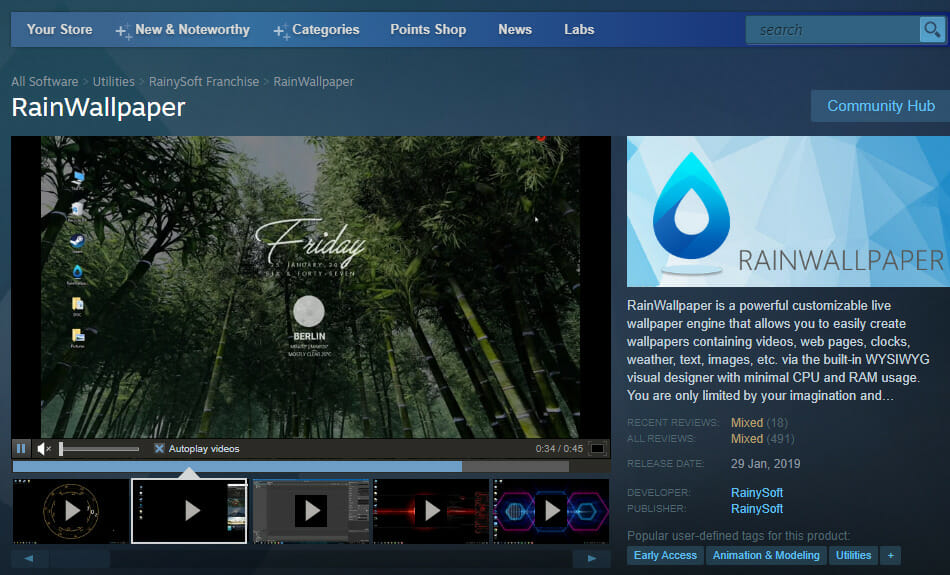Play the first video thumbnail with circular clock
The height and width of the screenshot is (575, 950).
[x=71, y=510]
